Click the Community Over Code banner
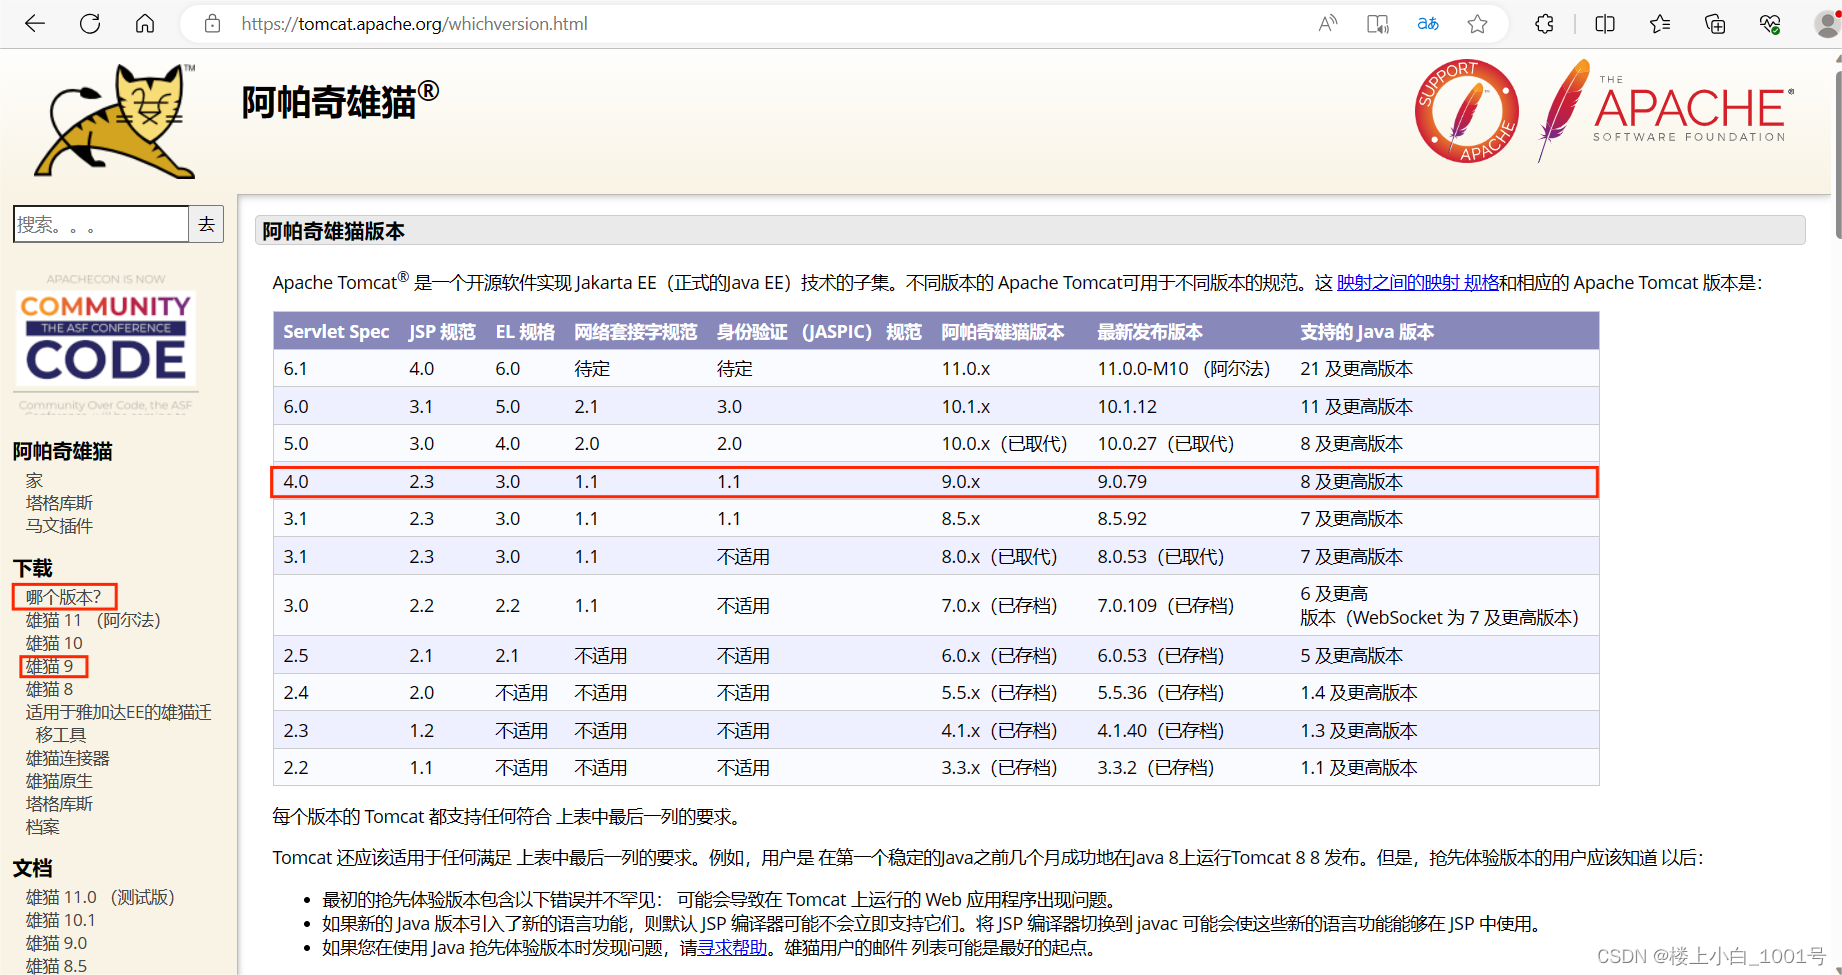Image resolution: width=1842 pixels, height=975 pixels. [106, 345]
